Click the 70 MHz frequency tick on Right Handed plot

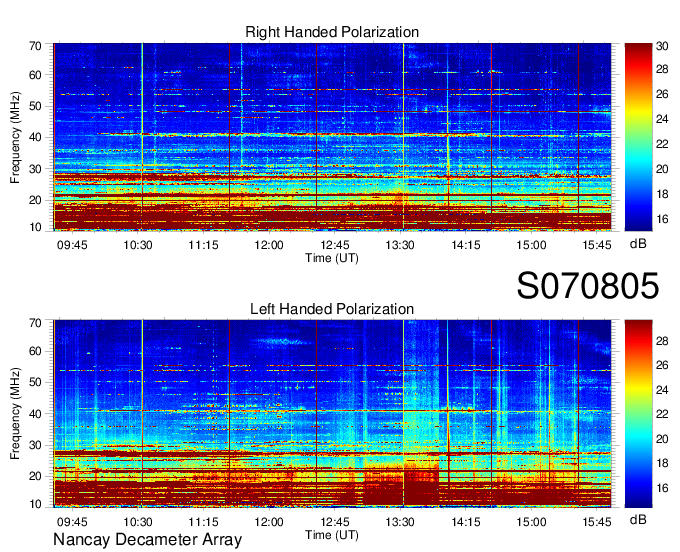35,46
